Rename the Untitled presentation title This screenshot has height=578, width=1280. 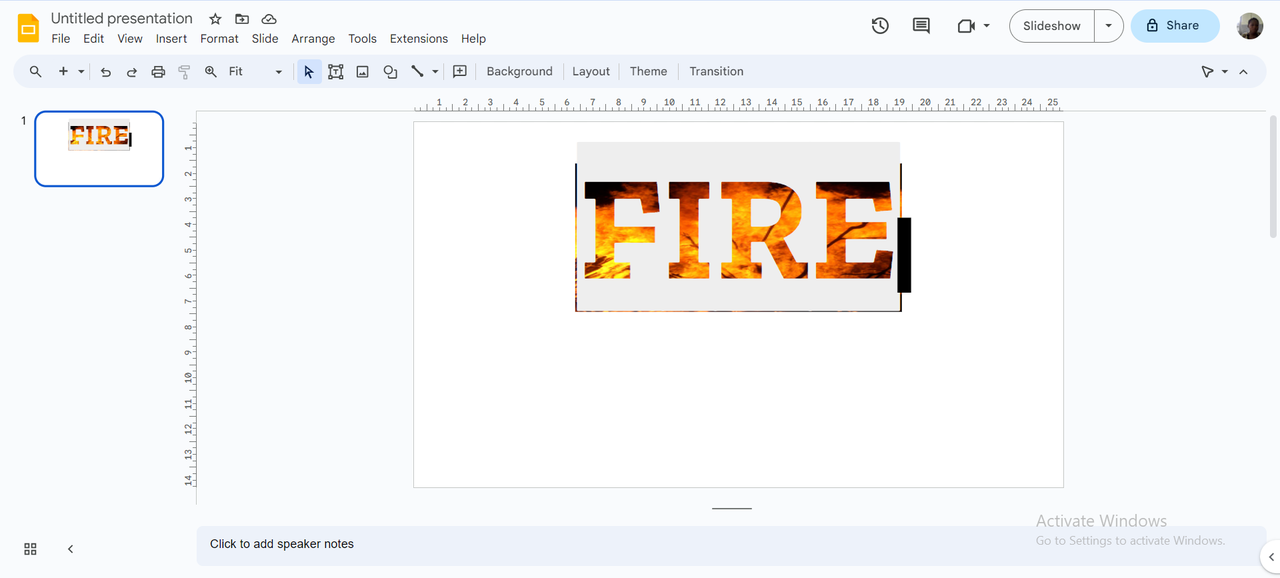coord(122,19)
